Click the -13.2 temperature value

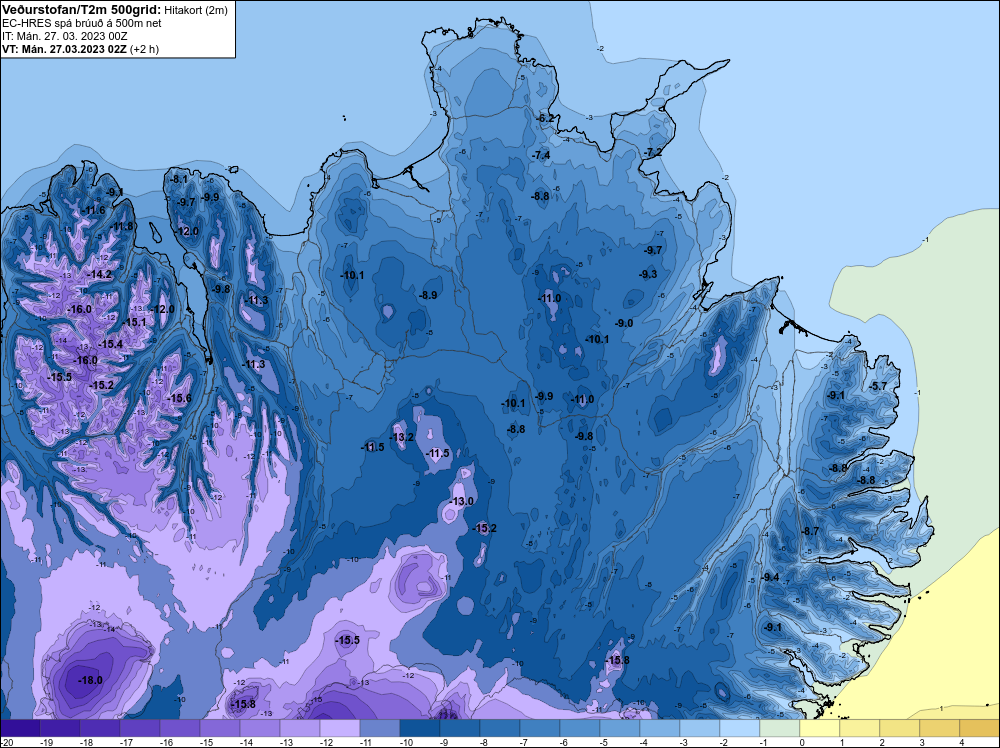[x=402, y=437]
